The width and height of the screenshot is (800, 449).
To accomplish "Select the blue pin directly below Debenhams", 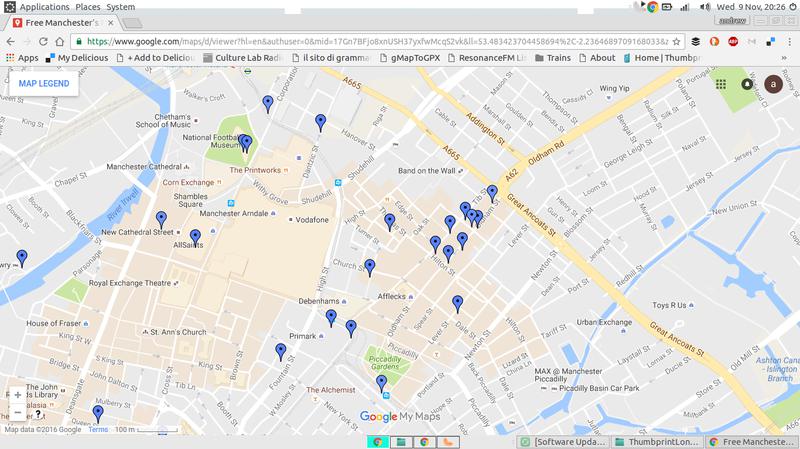I will coord(331,318).
